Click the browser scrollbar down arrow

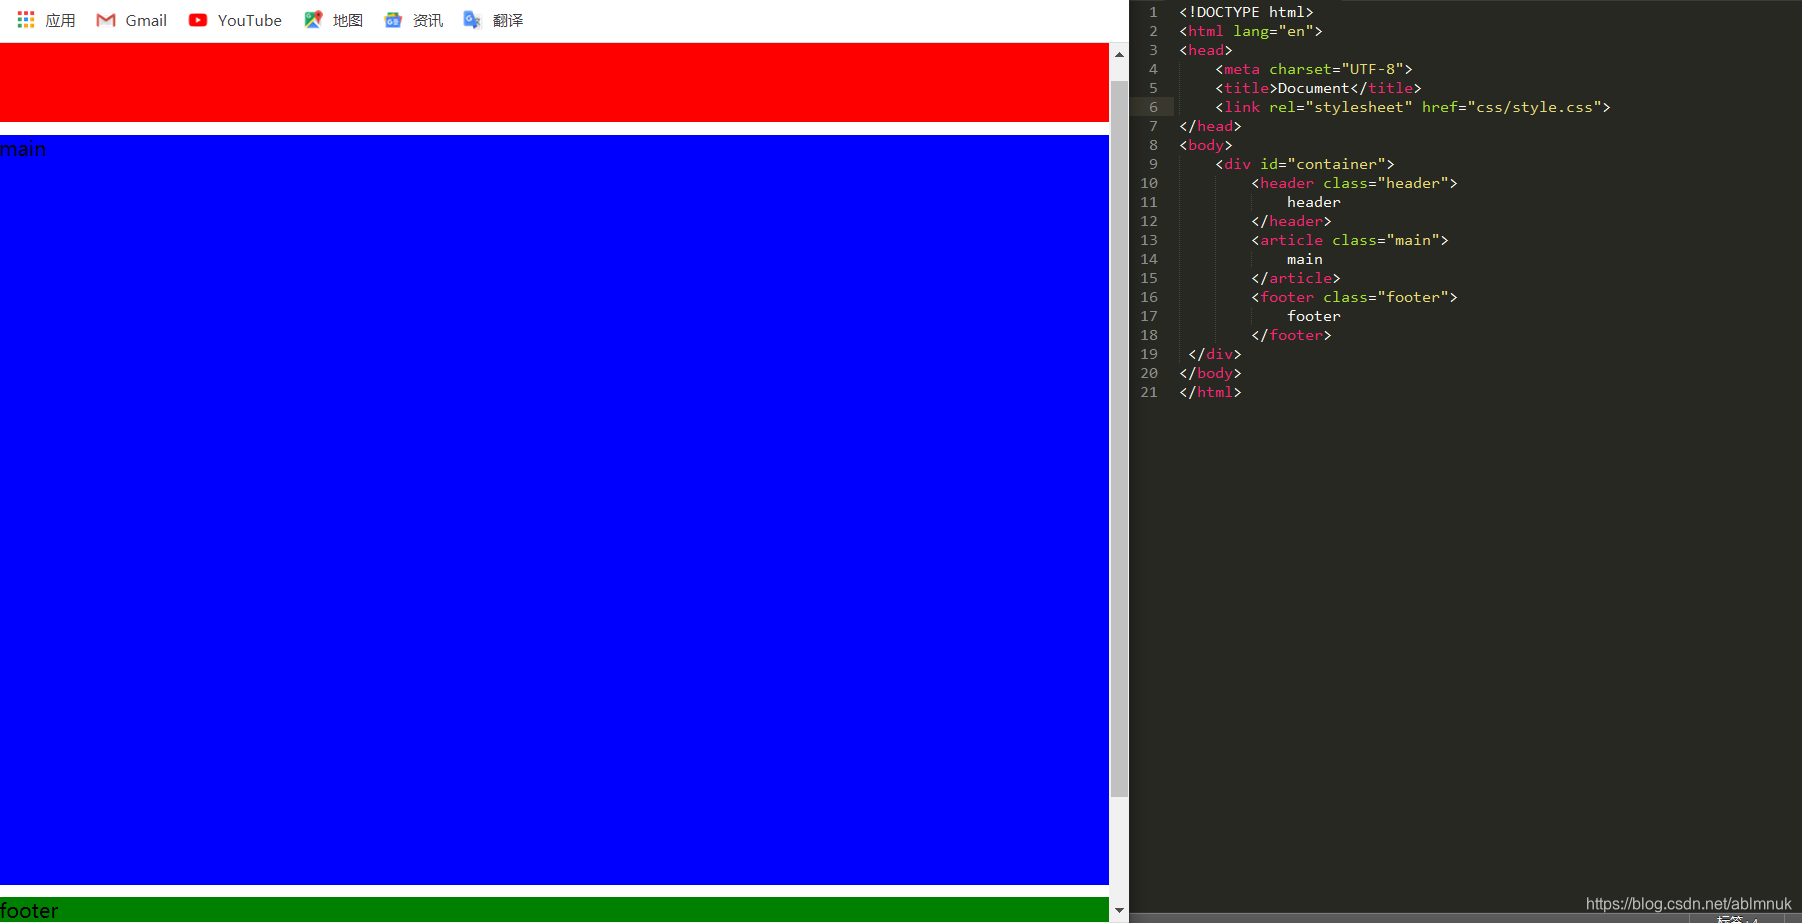1119,910
